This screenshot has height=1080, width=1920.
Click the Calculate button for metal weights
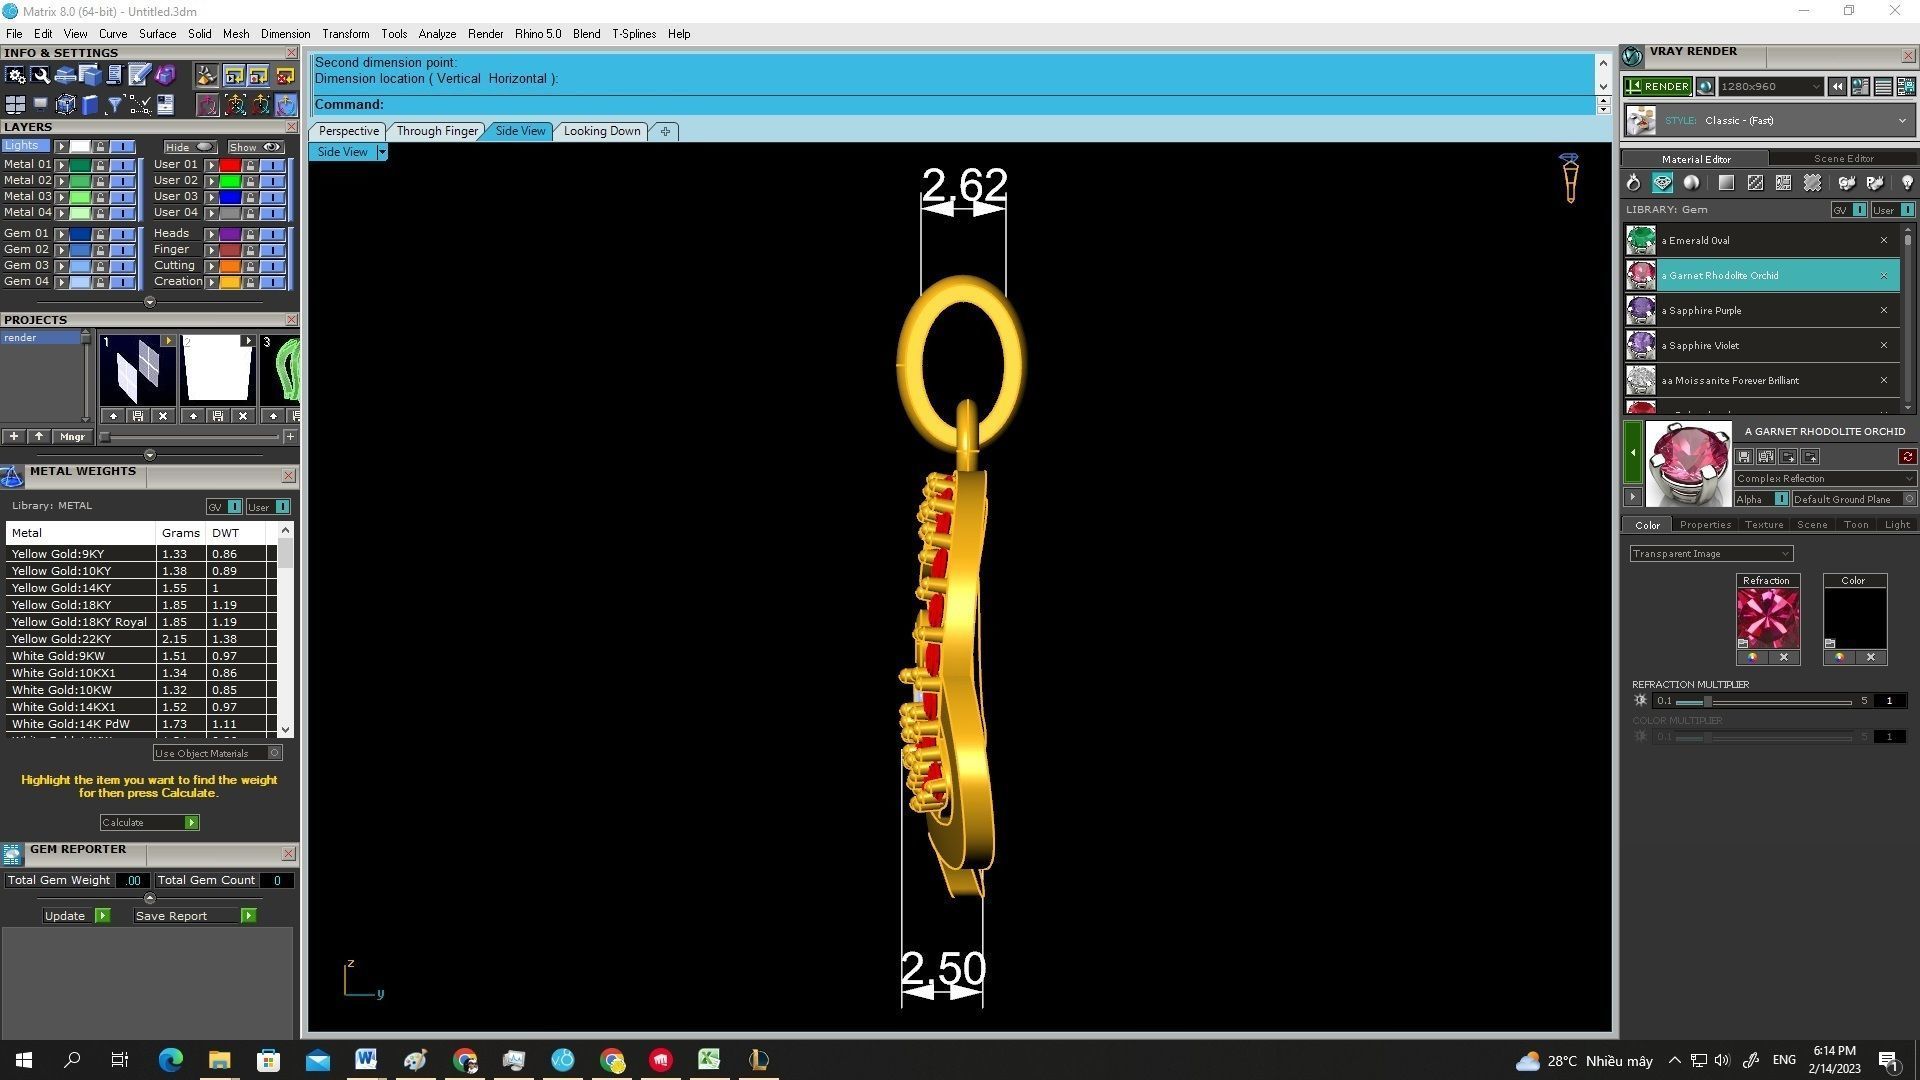click(x=149, y=822)
